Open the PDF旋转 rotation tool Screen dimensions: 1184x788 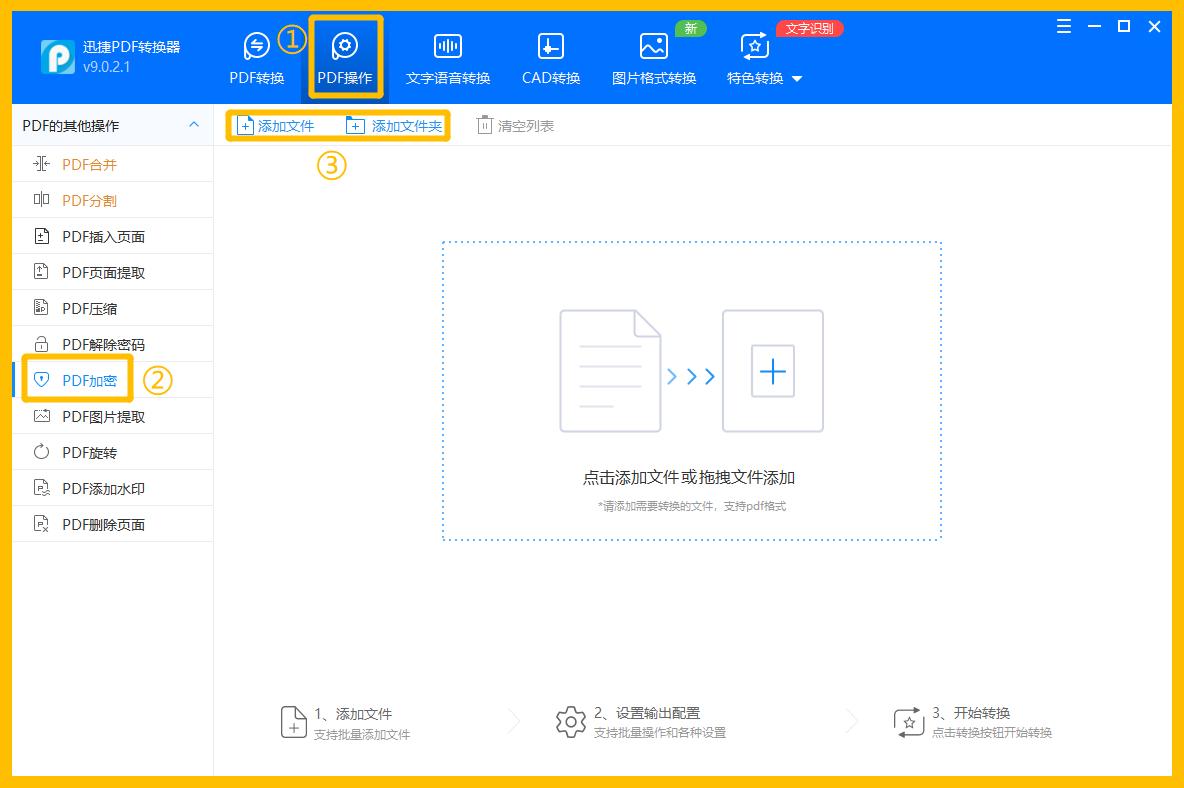point(113,451)
